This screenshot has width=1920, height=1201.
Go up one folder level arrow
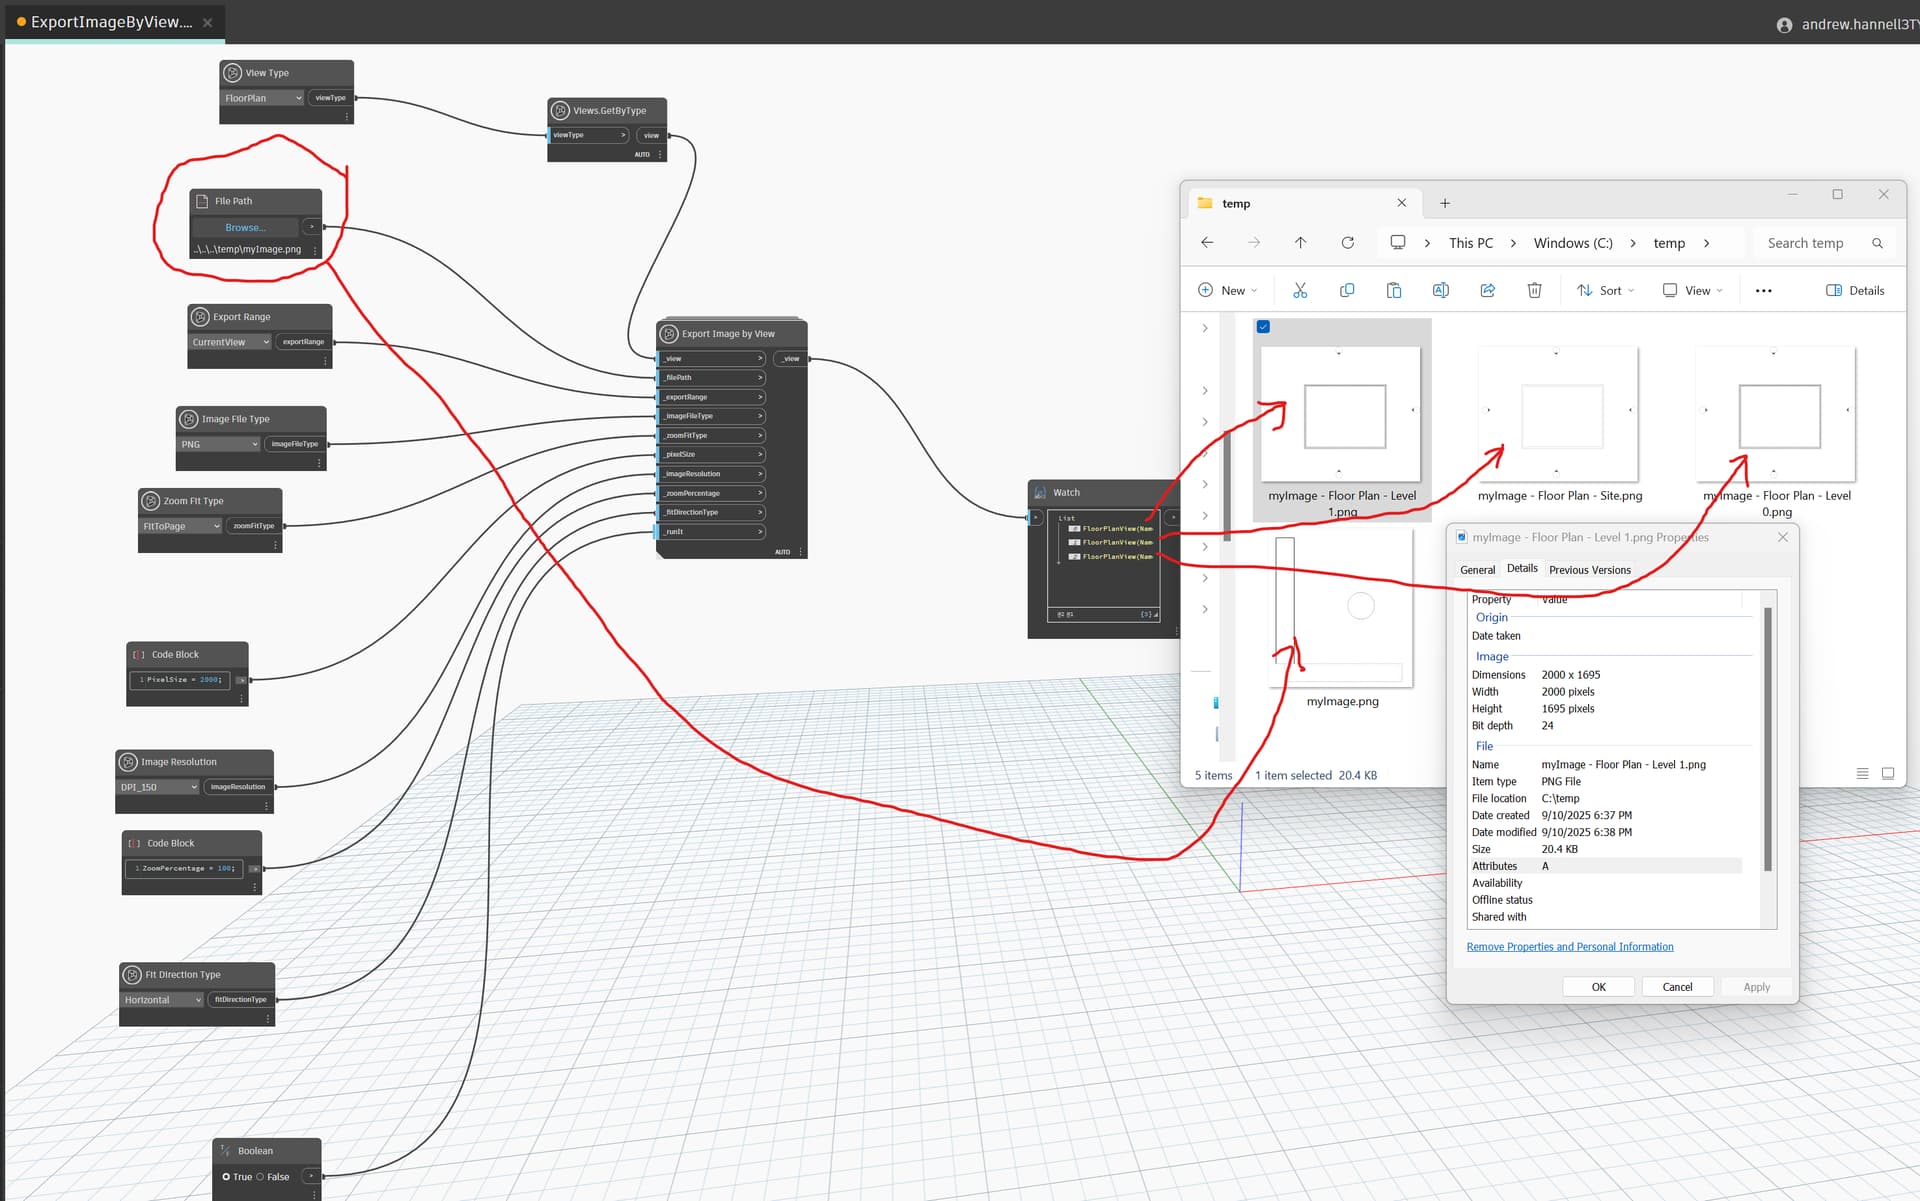tap(1300, 243)
